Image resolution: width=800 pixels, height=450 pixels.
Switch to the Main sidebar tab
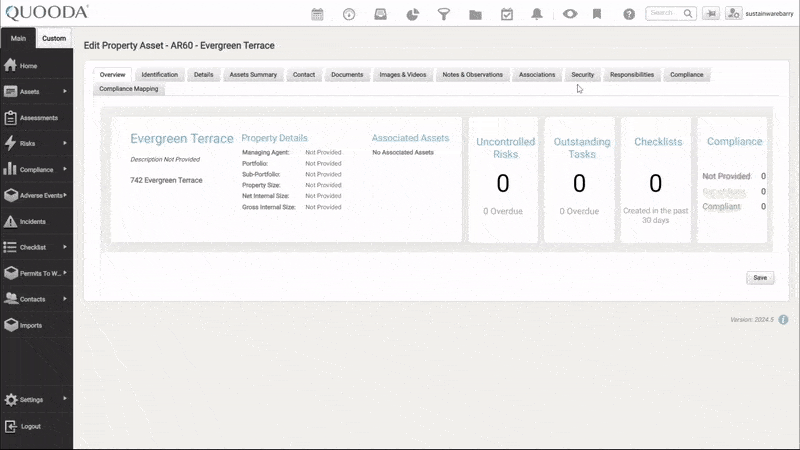click(x=18, y=38)
